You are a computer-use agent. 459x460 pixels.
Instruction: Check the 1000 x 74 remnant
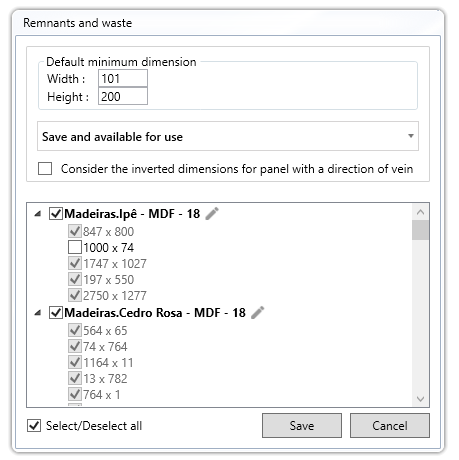(x=75, y=248)
